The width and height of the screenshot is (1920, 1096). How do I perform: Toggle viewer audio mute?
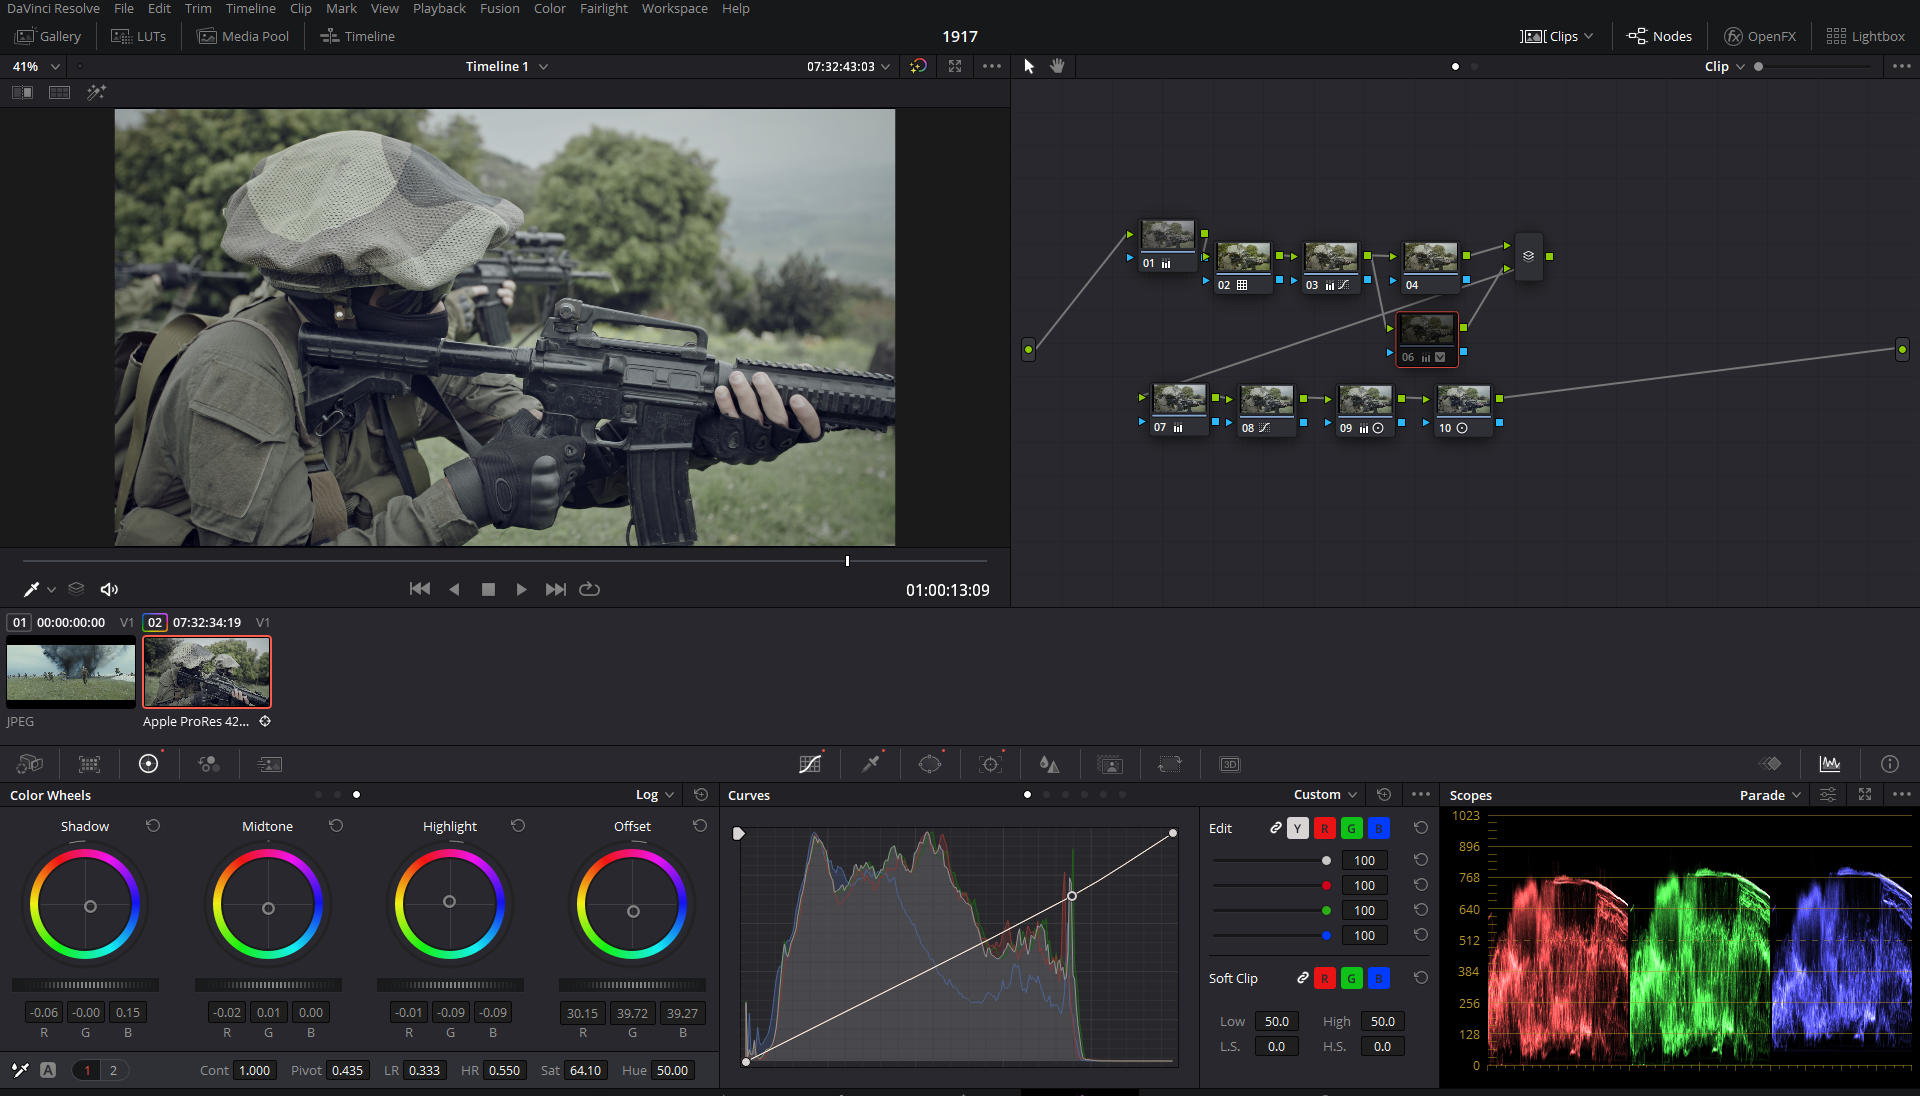click(x=110, y=590)
